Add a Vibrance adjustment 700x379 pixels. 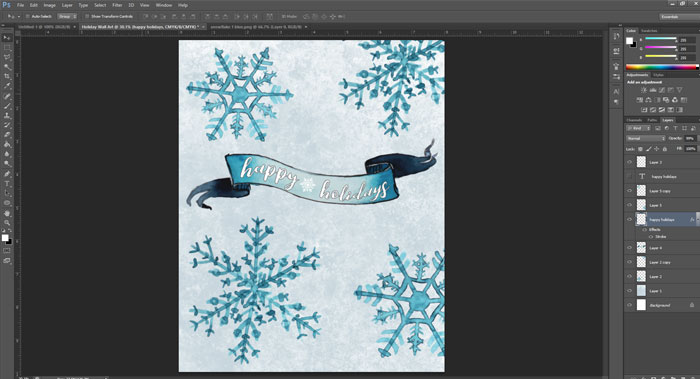tap(679, 90)
